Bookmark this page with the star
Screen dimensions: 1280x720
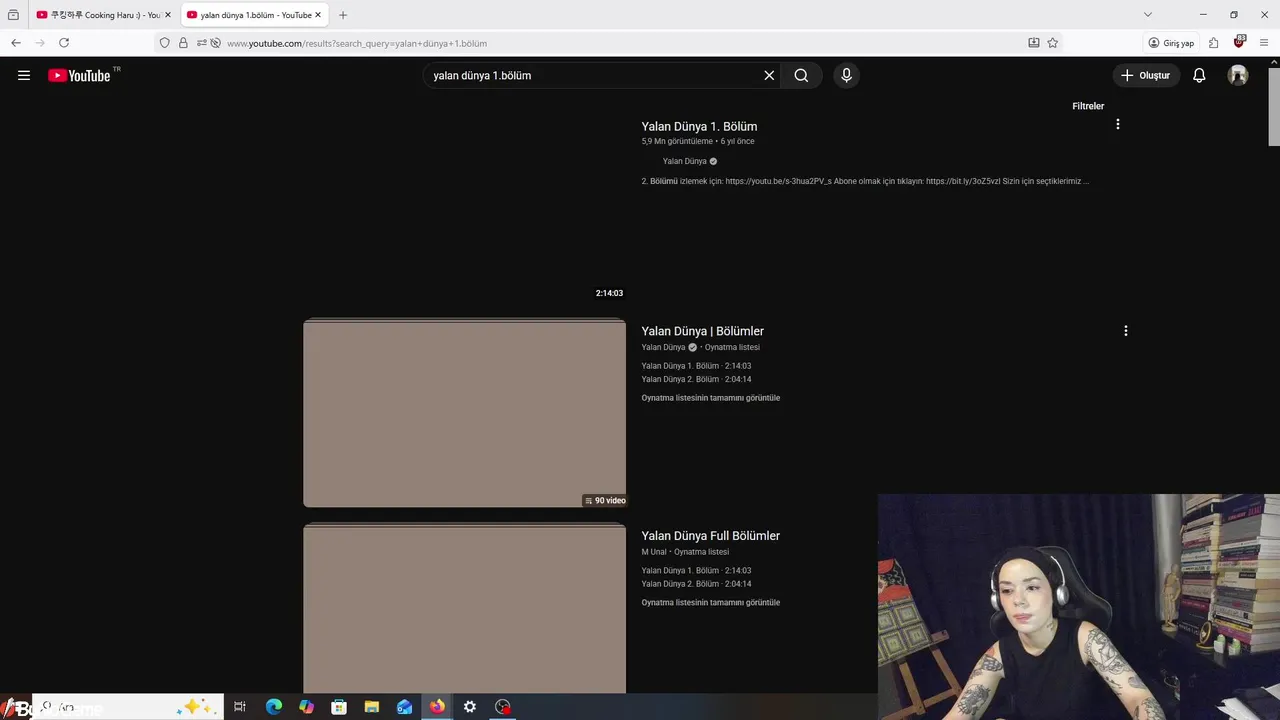(1053, 43)
